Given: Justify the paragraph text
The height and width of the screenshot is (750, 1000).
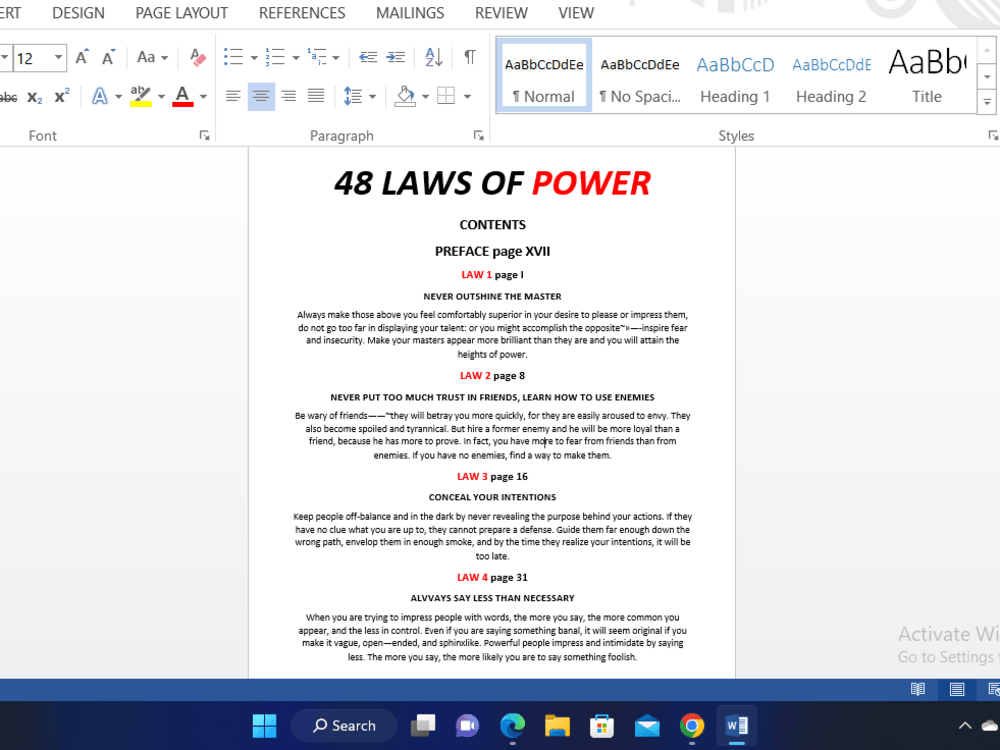Looking at the screenshot, I should pos(316,96).
